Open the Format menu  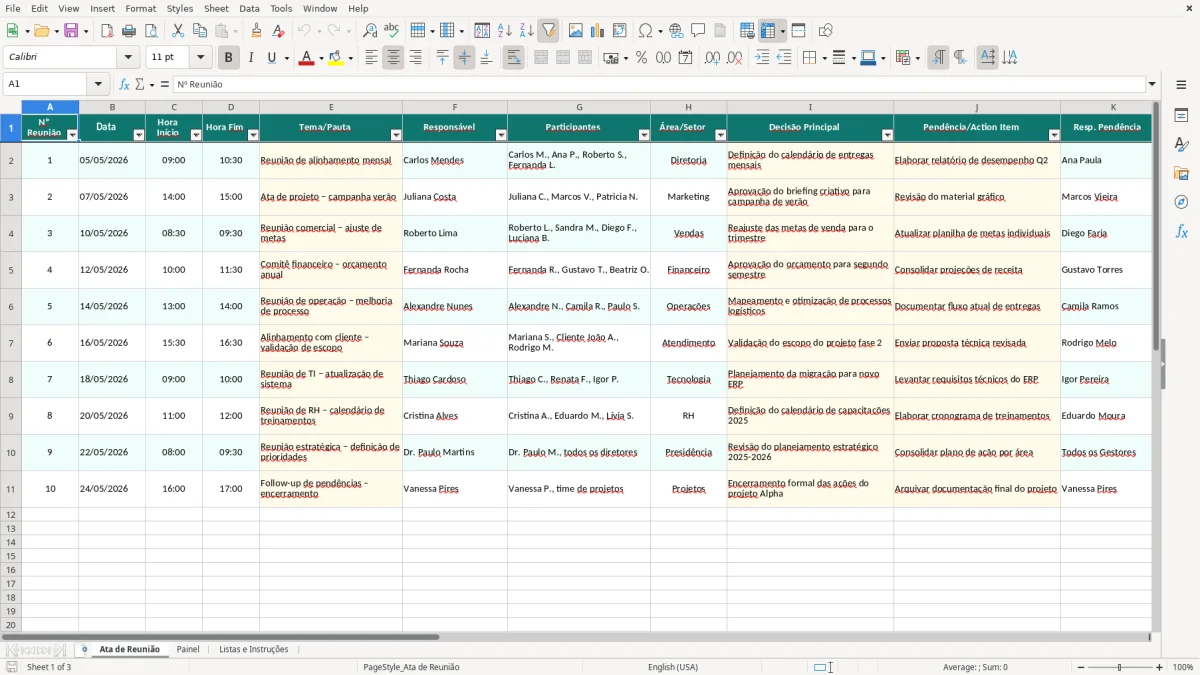pyautogui.click(x=140, y=8)
